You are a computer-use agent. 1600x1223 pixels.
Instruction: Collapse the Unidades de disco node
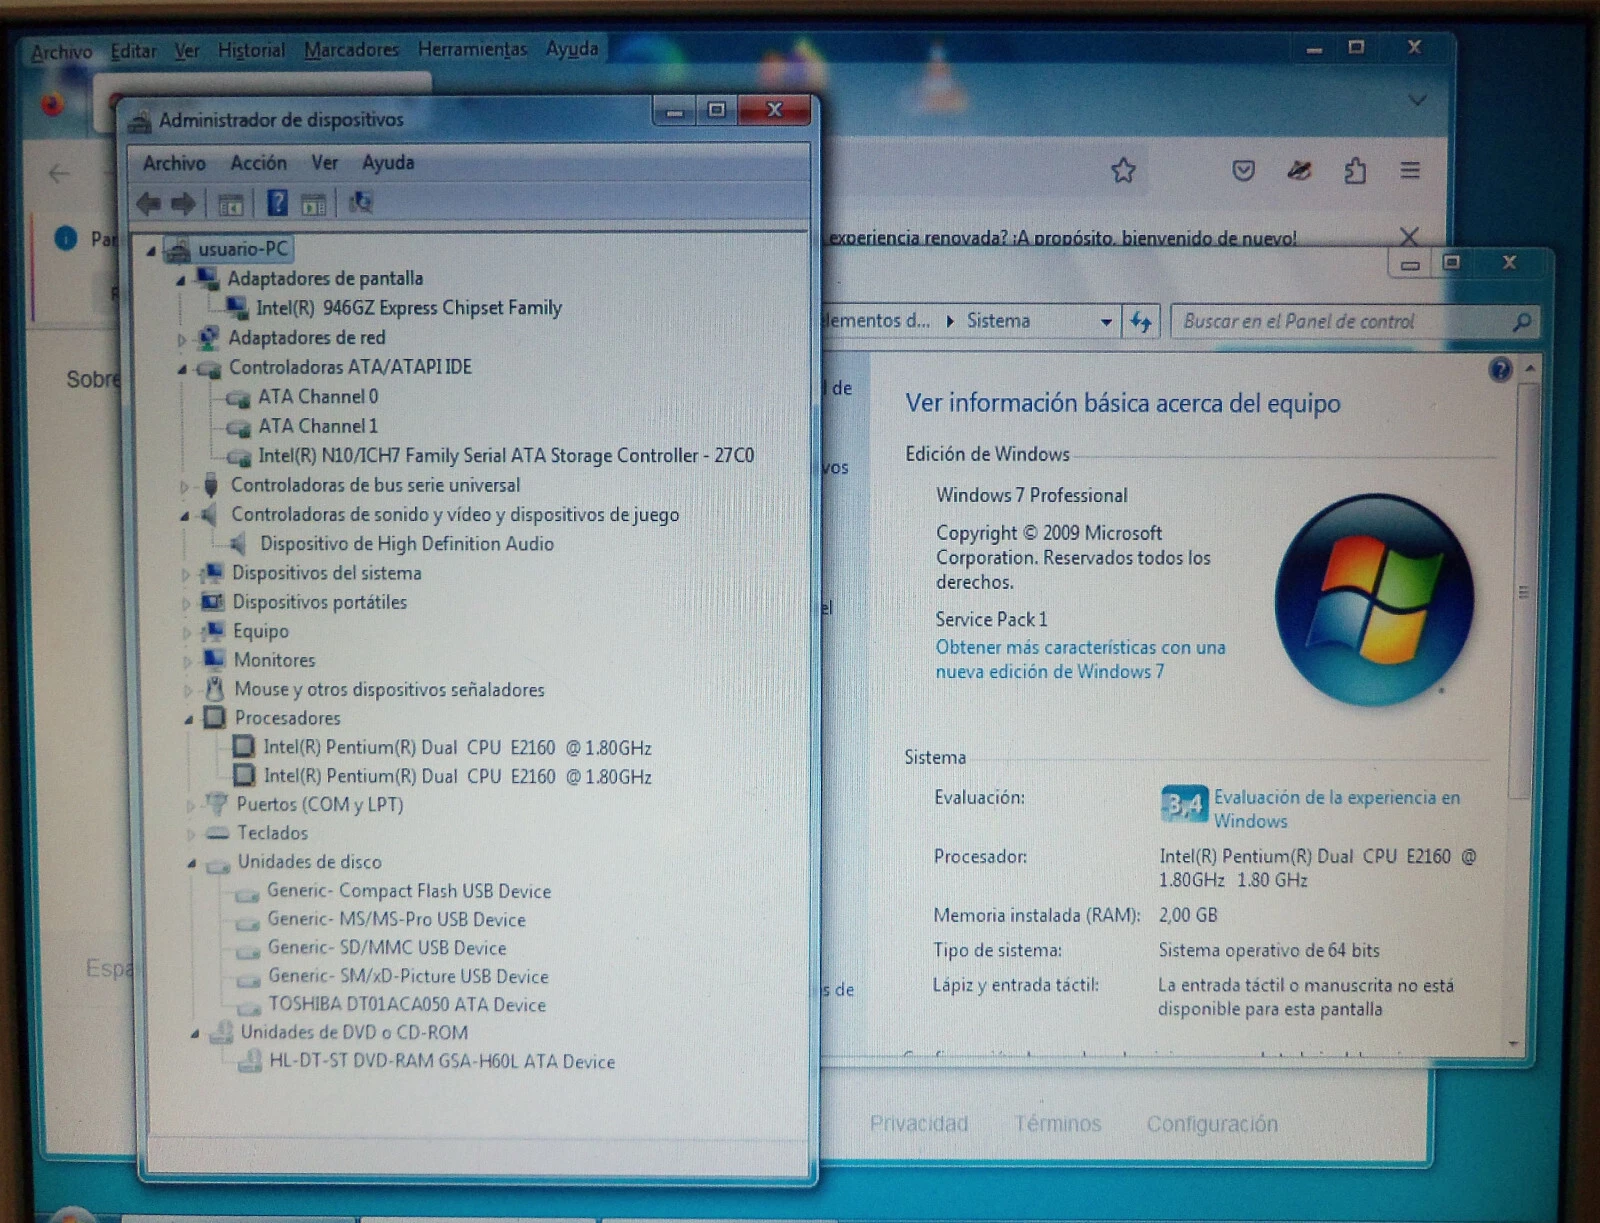pos(191,863)
